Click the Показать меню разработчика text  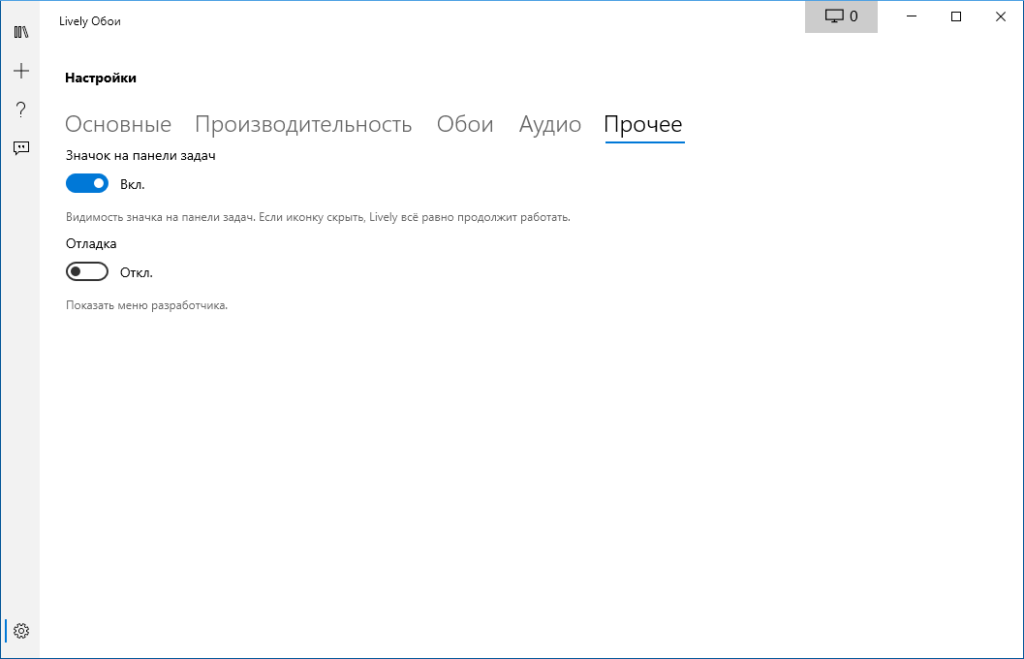(x=146, y=304)
